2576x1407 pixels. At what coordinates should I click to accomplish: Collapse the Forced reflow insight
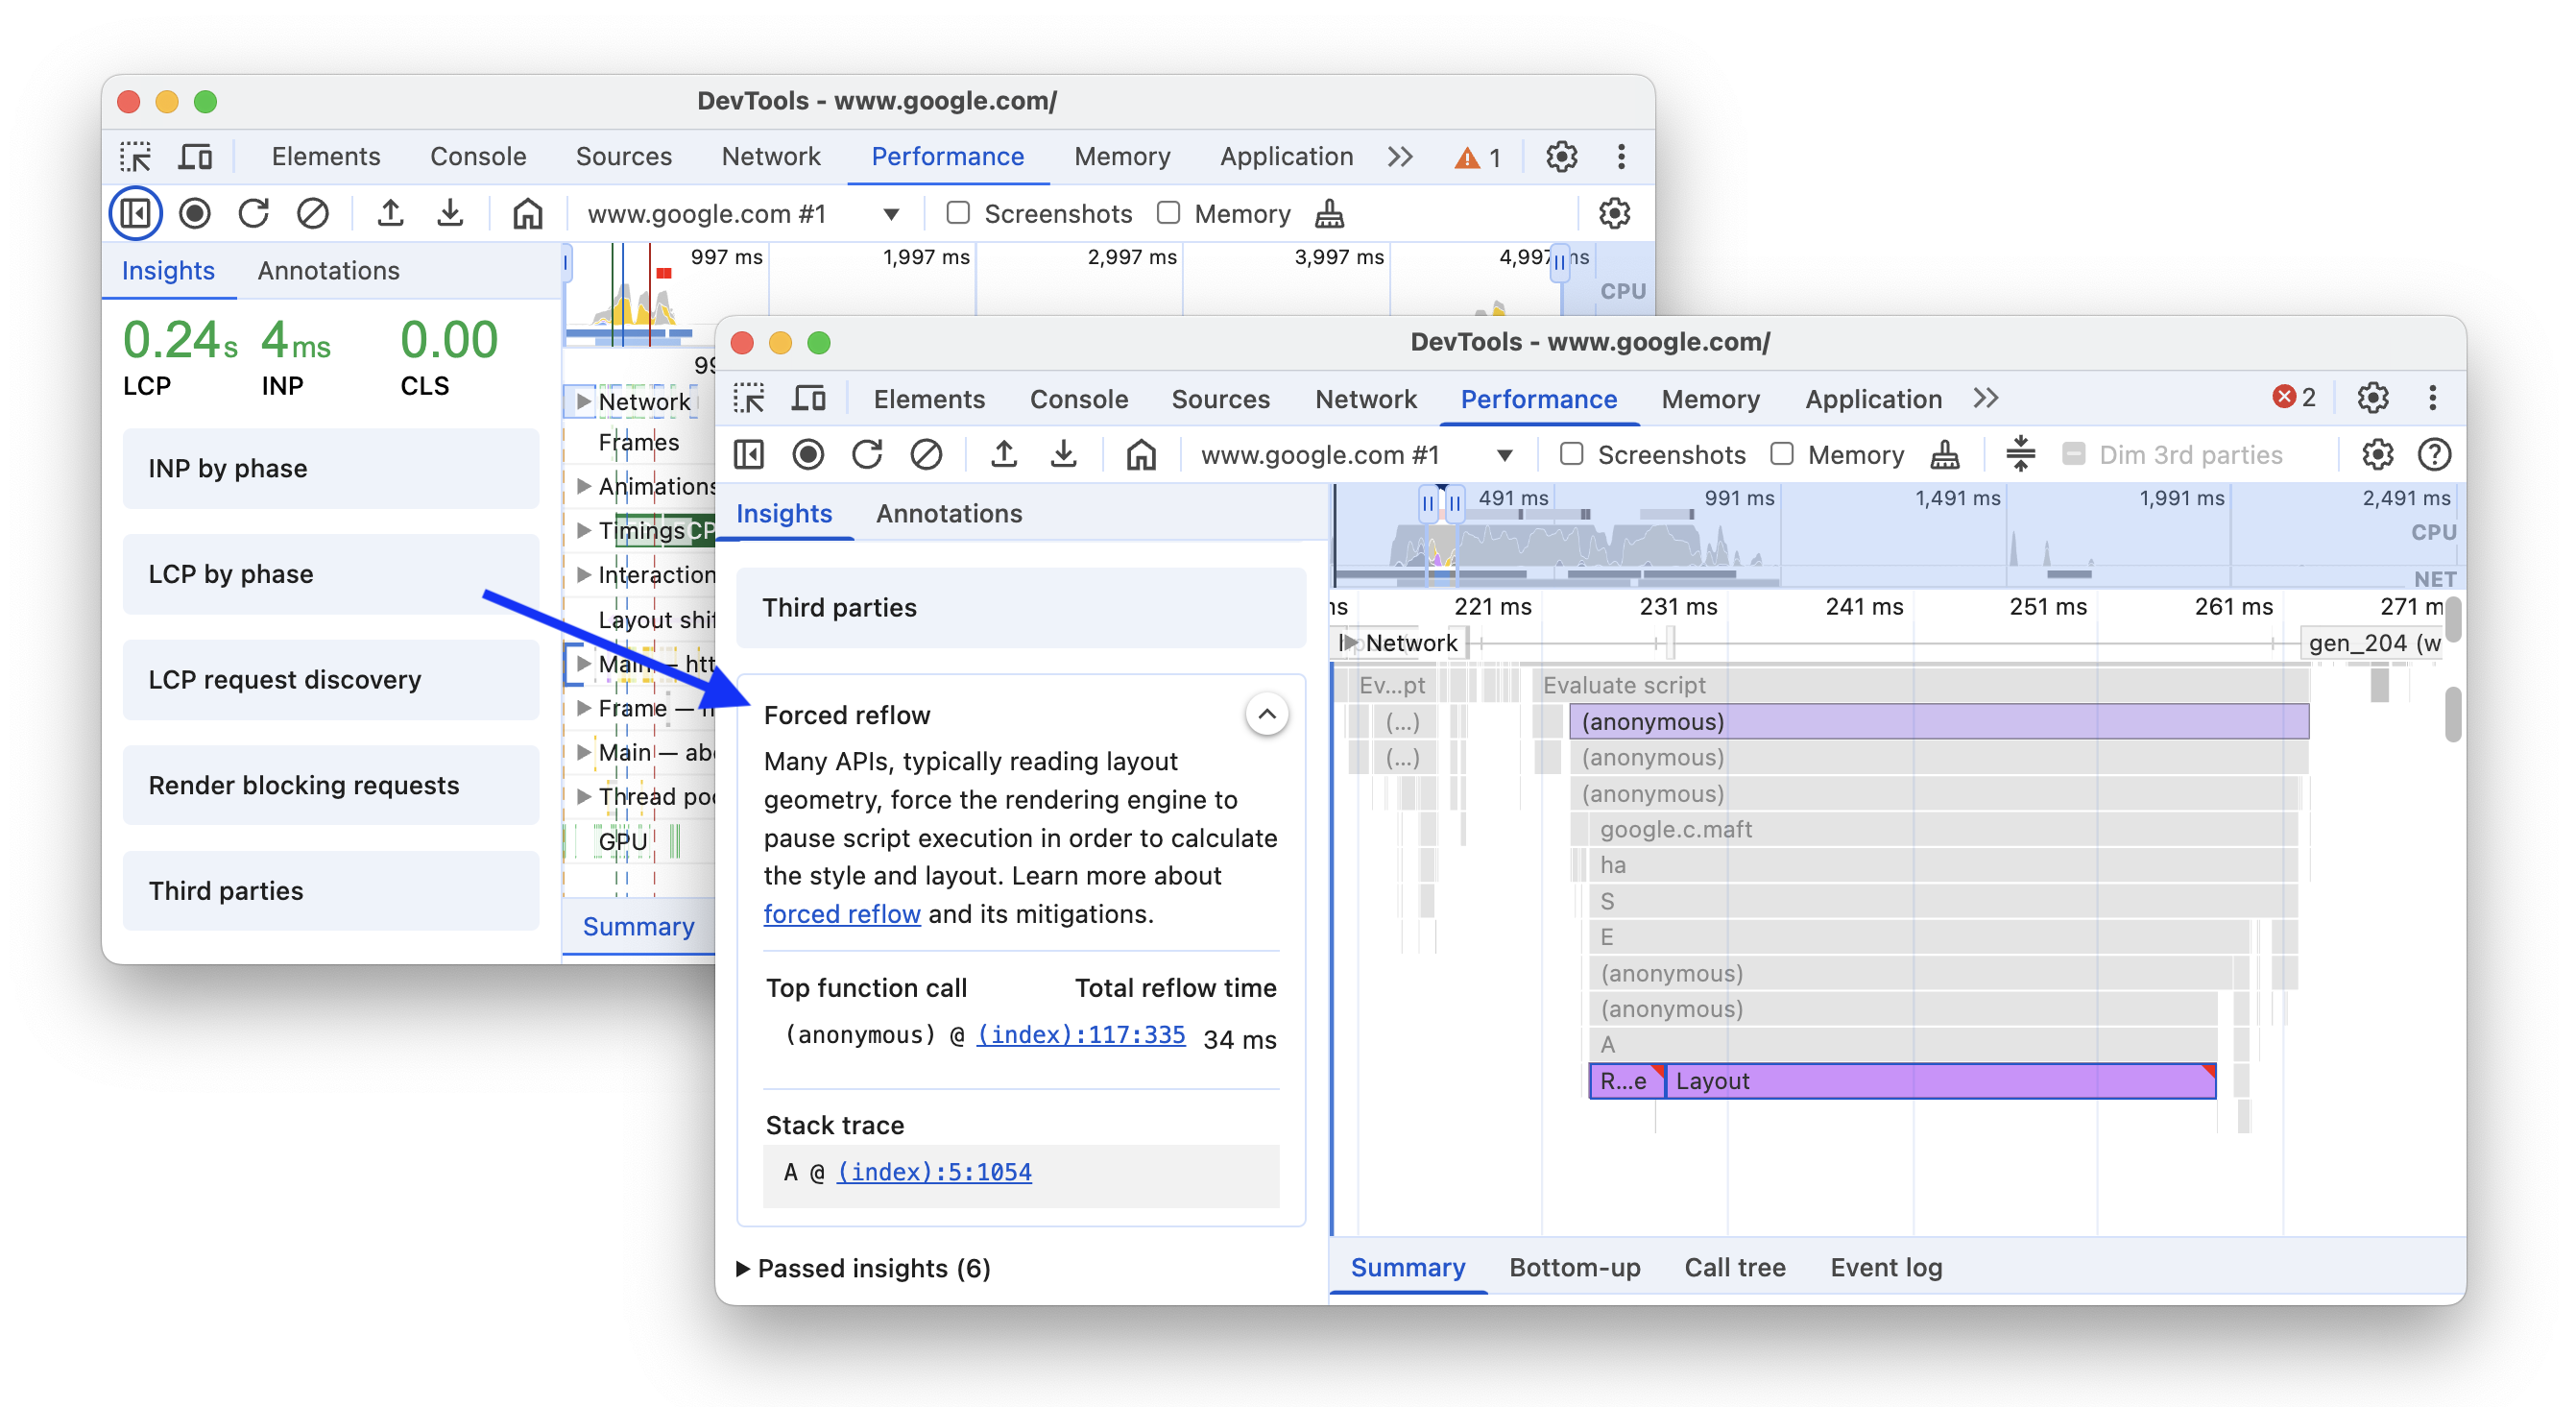1267,714
